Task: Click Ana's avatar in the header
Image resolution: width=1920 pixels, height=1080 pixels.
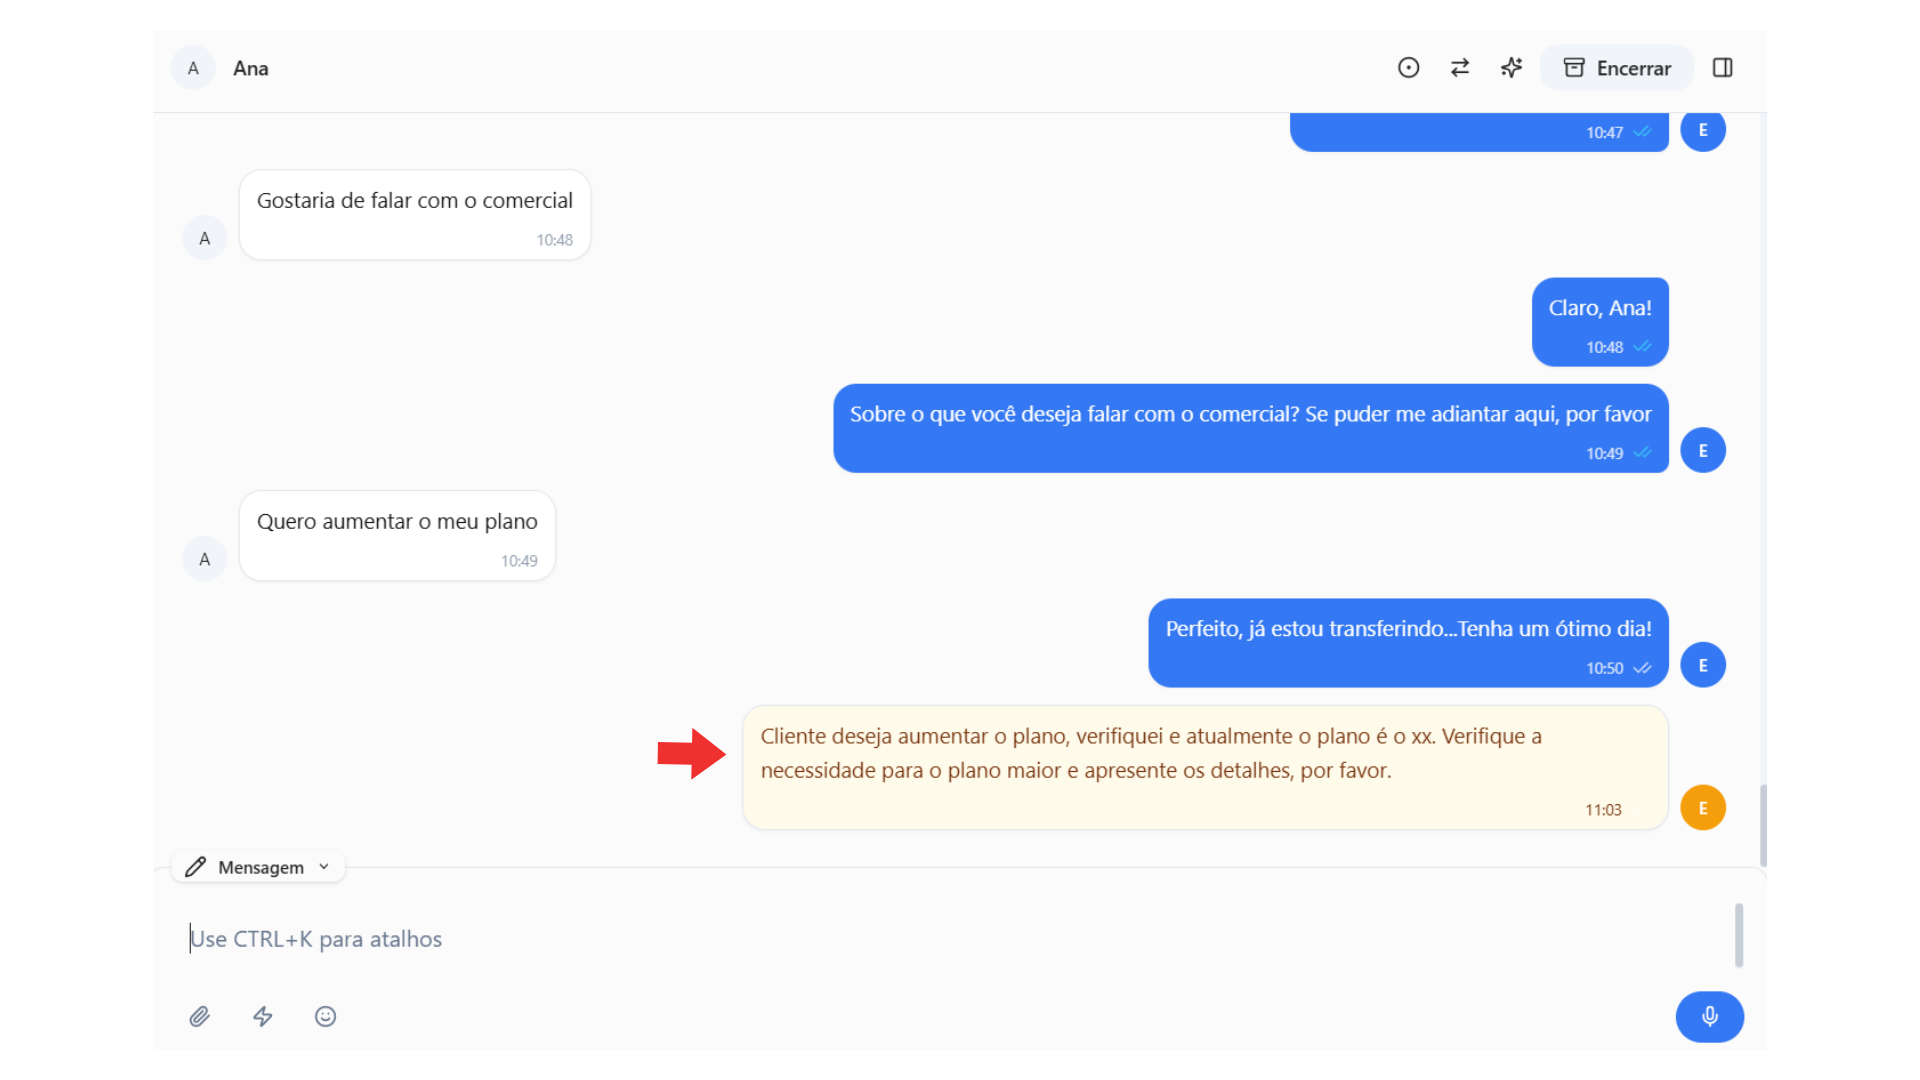Action: click(x=193, y=68)
